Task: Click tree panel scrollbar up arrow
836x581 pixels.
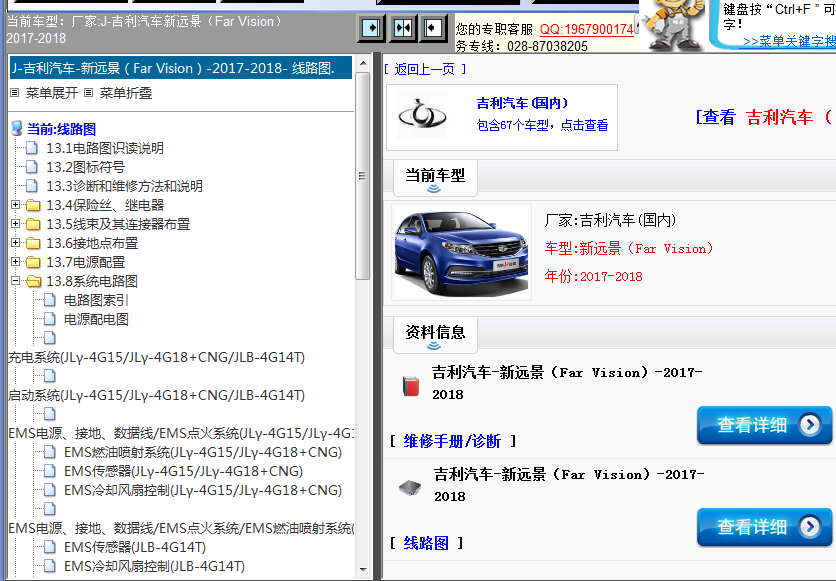Action: click(x=363, y=63)
